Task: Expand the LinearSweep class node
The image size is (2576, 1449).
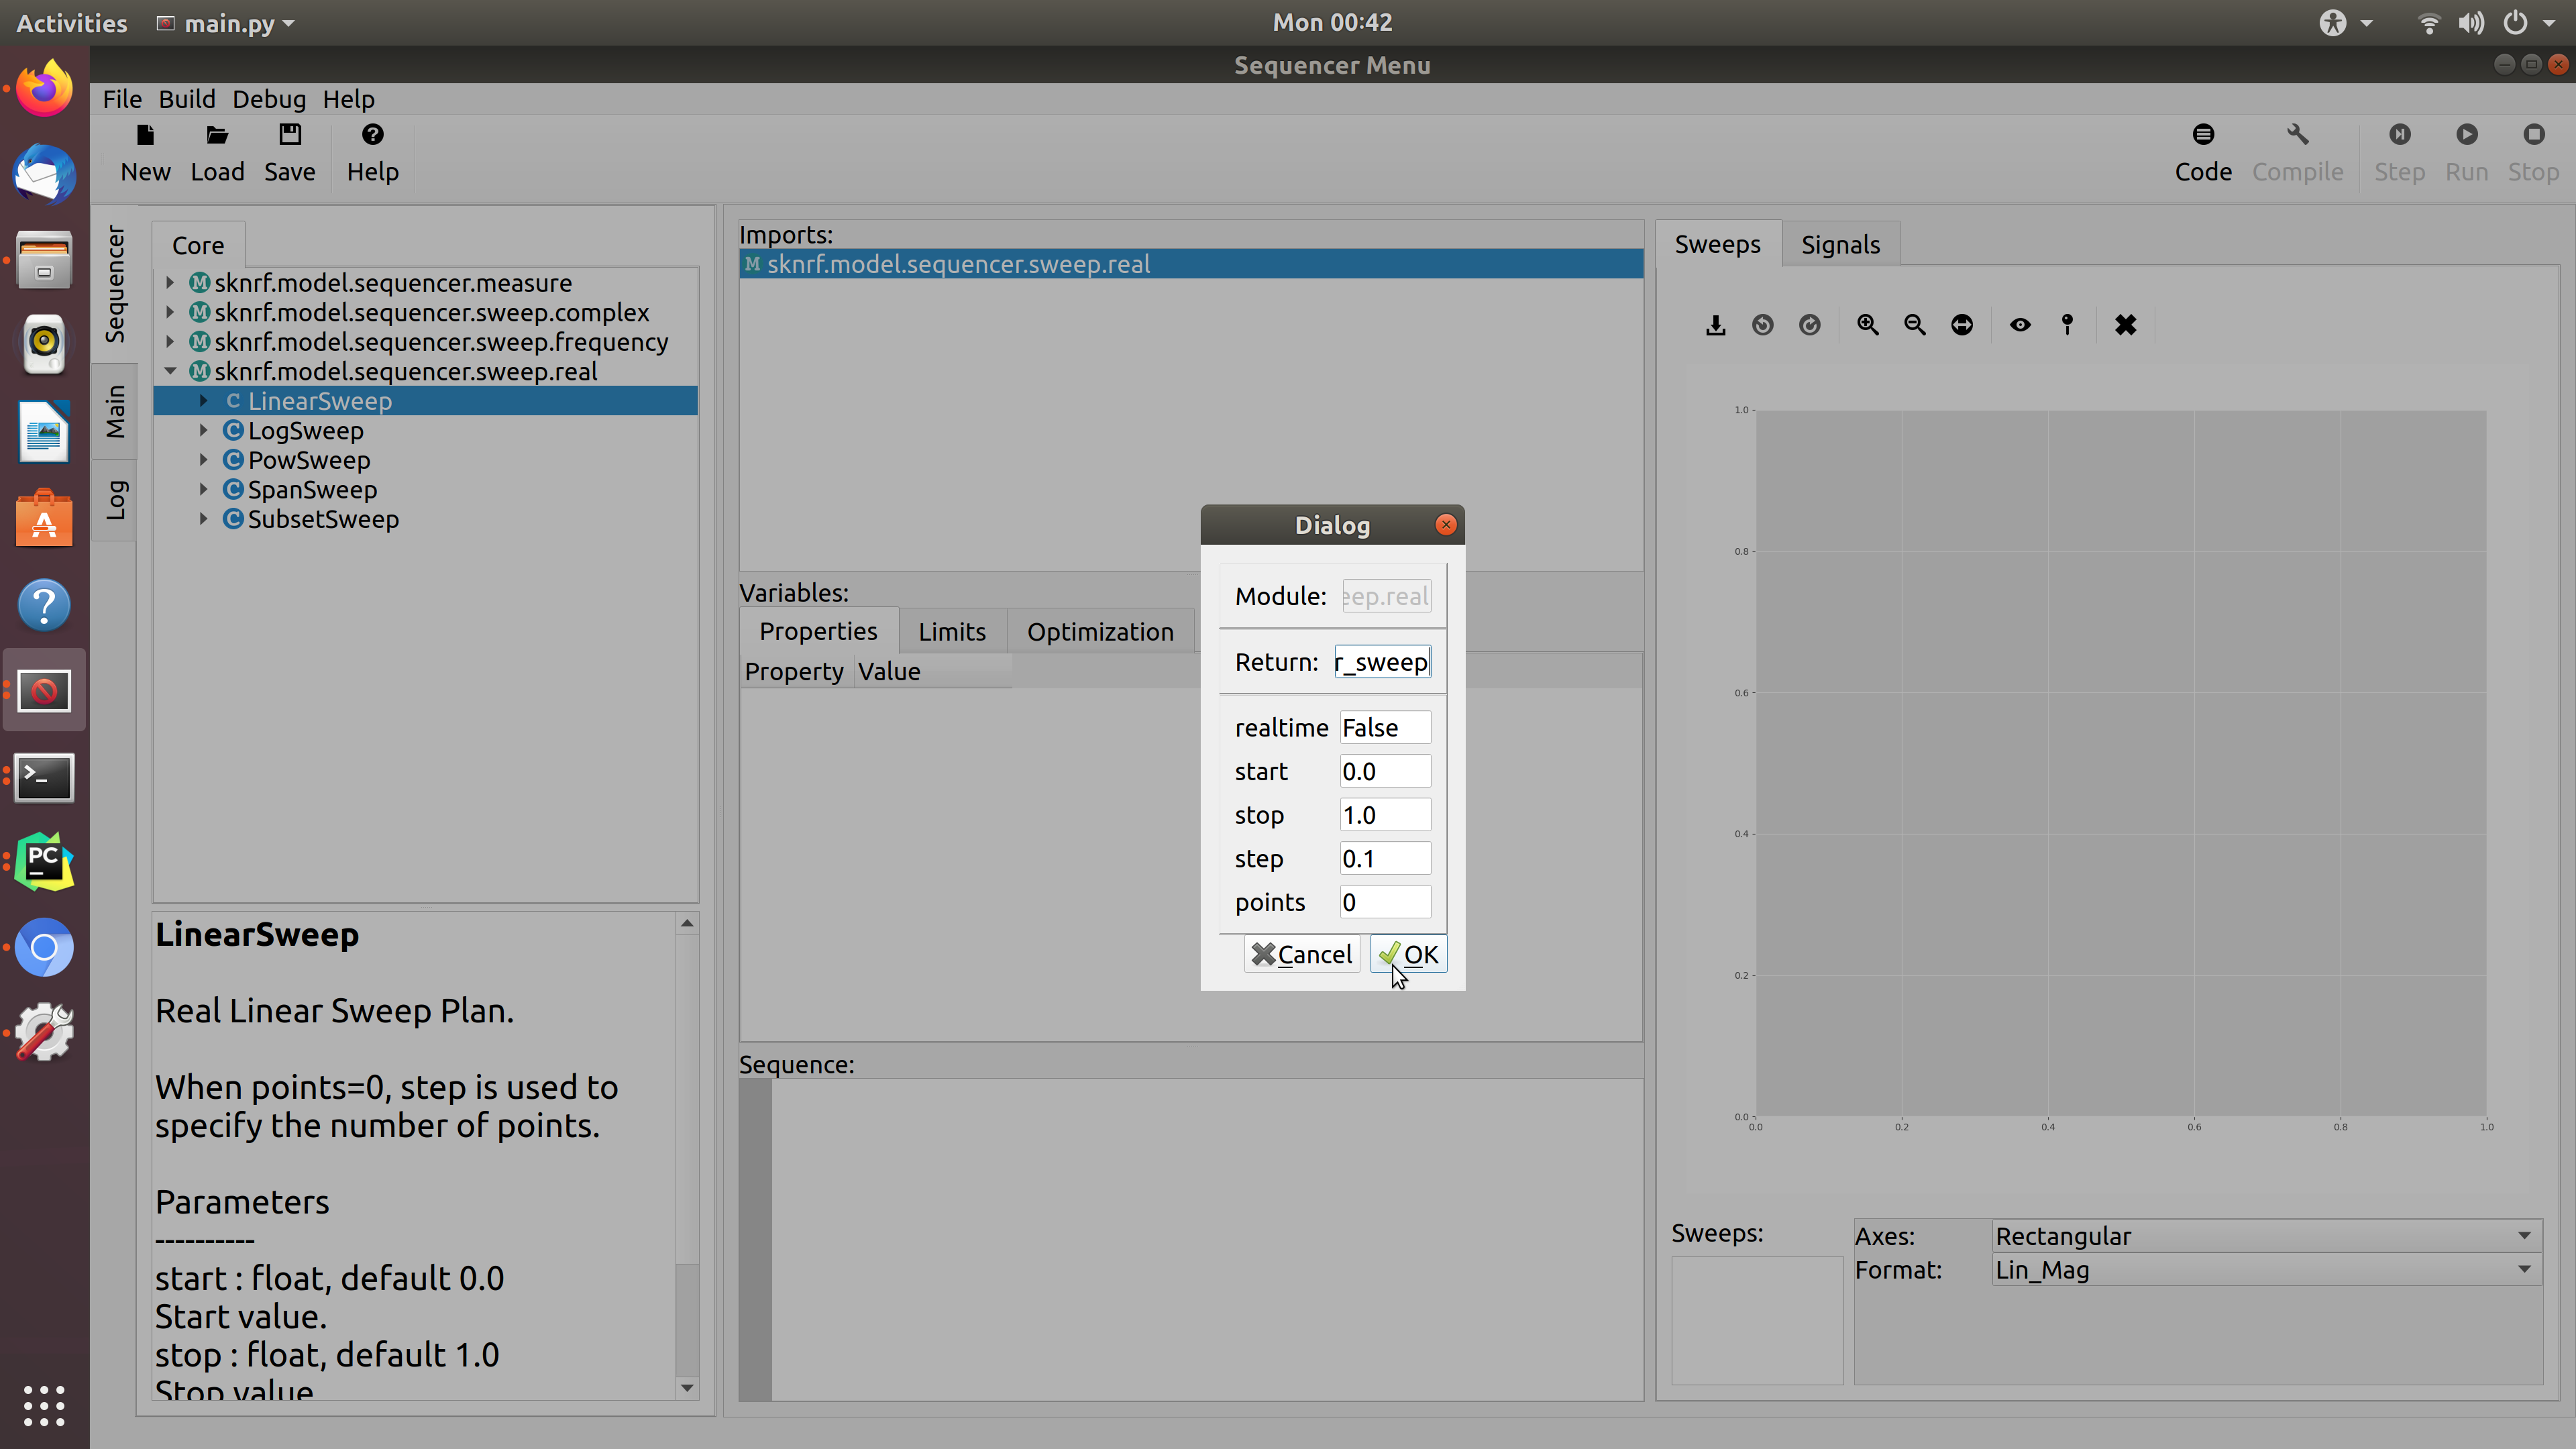Action: click(204, 401)
